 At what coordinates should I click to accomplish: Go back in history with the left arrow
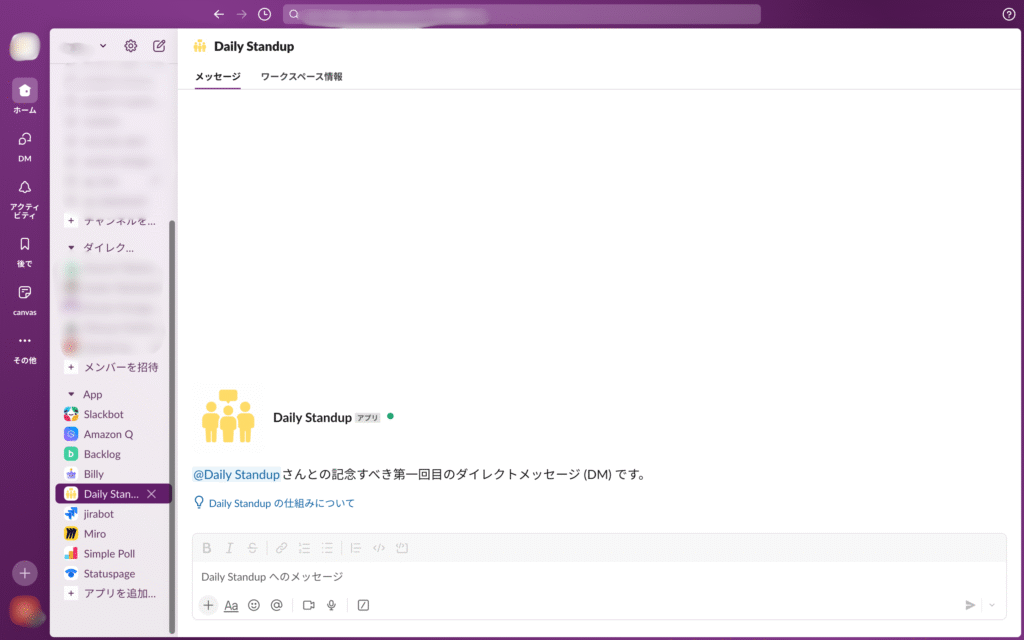pos(219,14)
